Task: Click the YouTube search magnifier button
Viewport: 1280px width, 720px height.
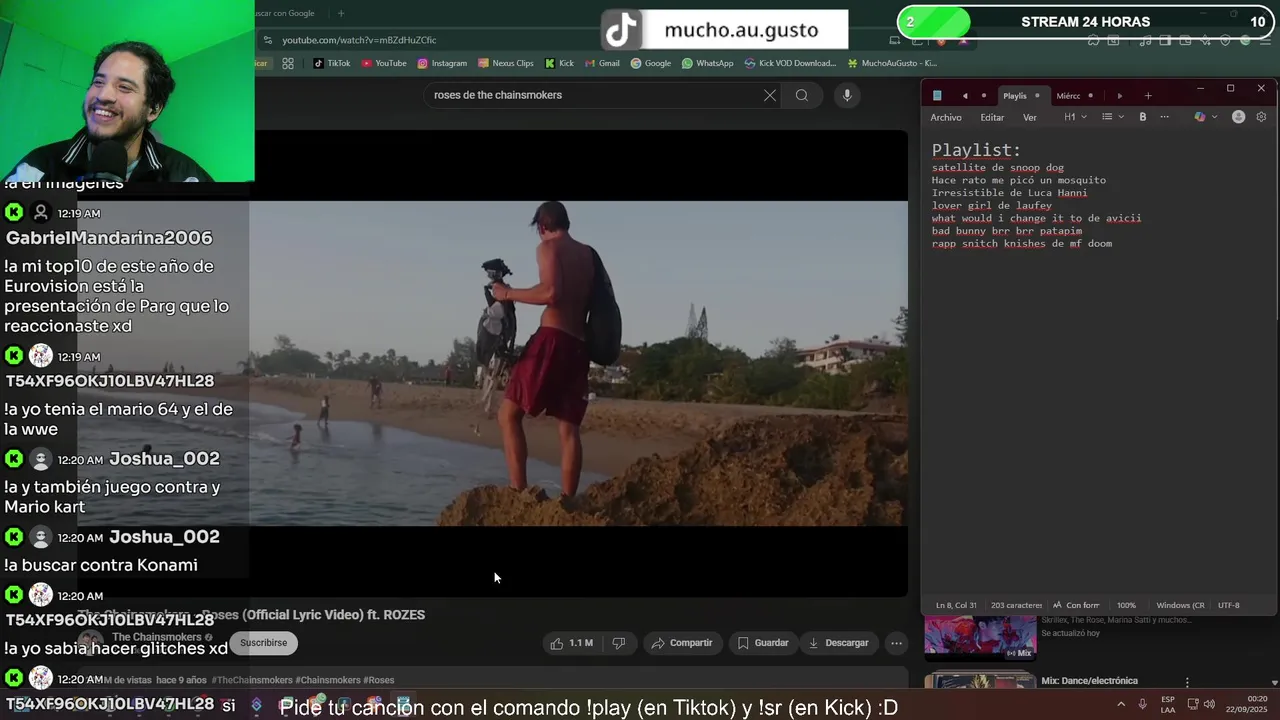Action: point(801,95)
